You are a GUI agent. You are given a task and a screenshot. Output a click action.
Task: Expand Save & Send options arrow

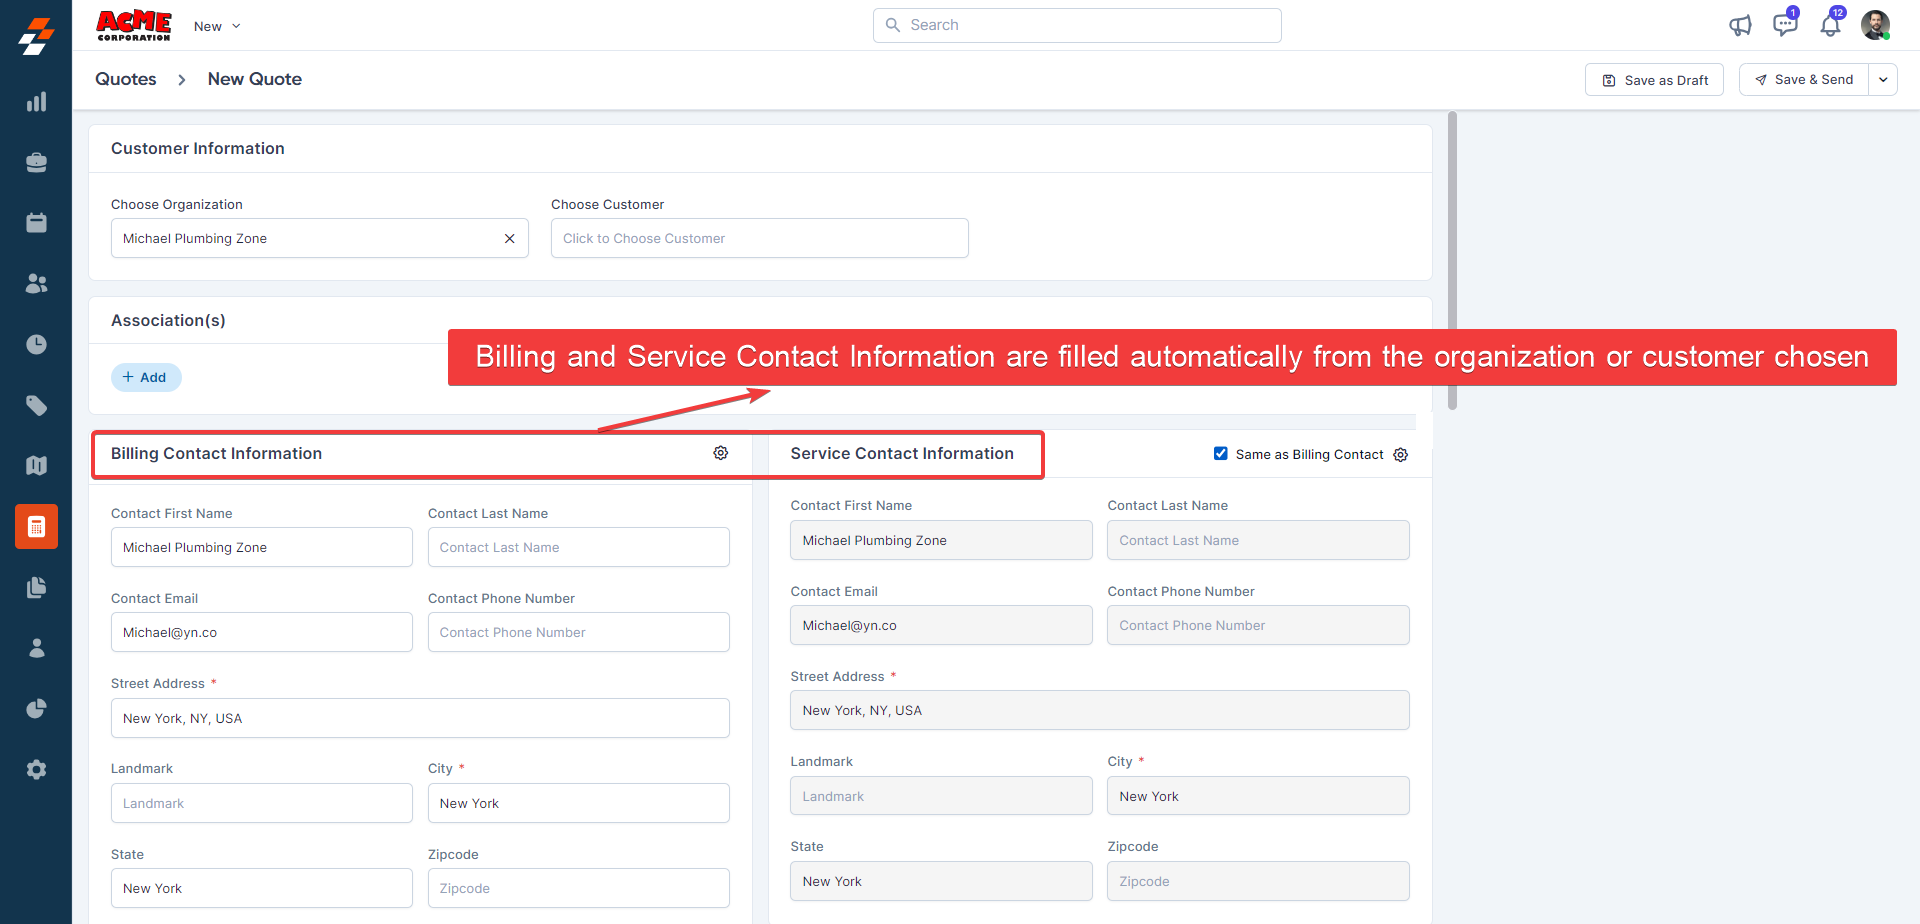(x=1882, y=80)
